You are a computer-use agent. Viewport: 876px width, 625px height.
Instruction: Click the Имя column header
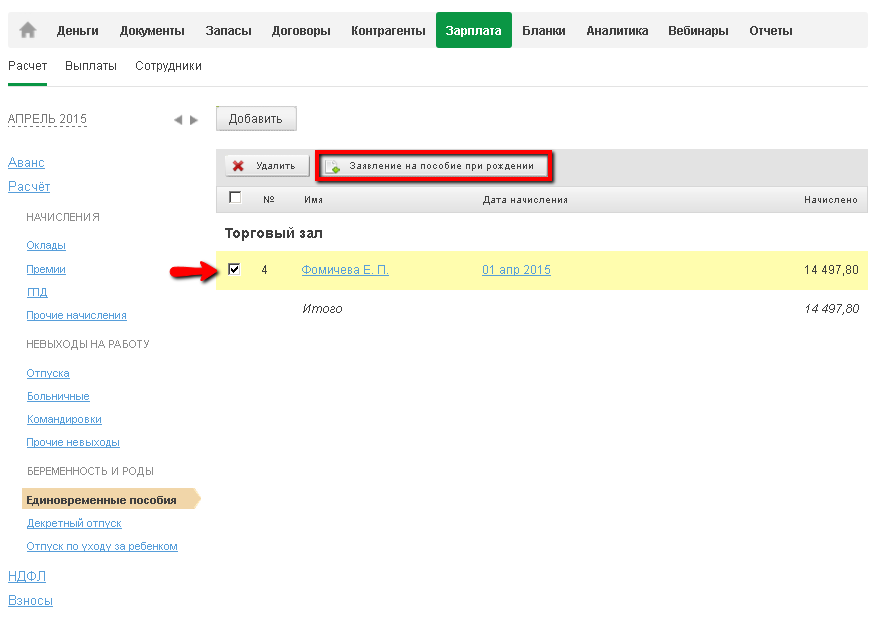point(313,199)
